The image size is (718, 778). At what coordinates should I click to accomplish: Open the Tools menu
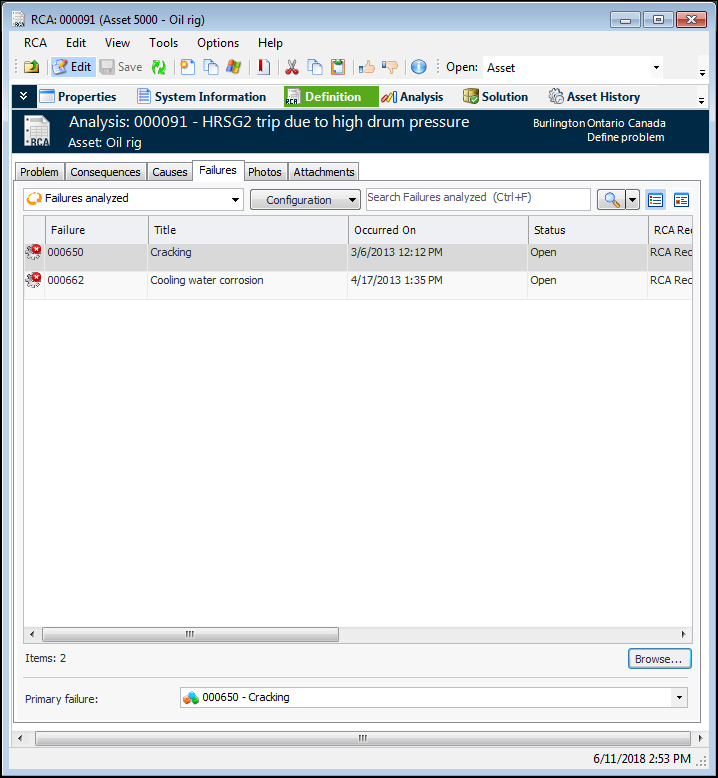(x=163, y=43)
